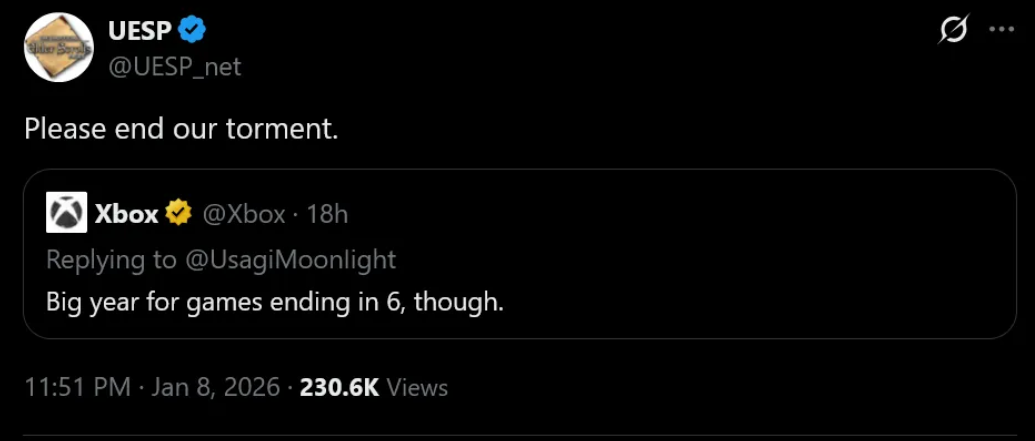Open quoted post text about games ending in 6
This screenshot has height=441, width=1035.
[x=275, y=301]
